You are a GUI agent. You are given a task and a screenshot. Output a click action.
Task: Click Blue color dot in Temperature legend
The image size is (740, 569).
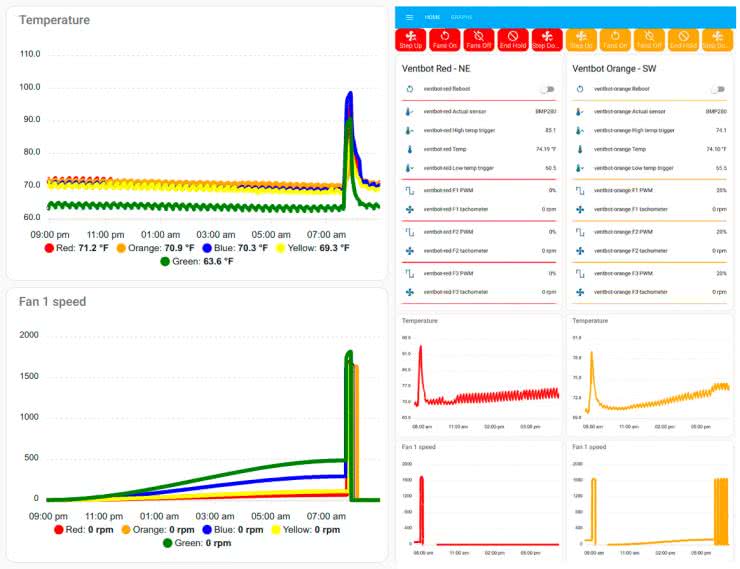[207, 247]
